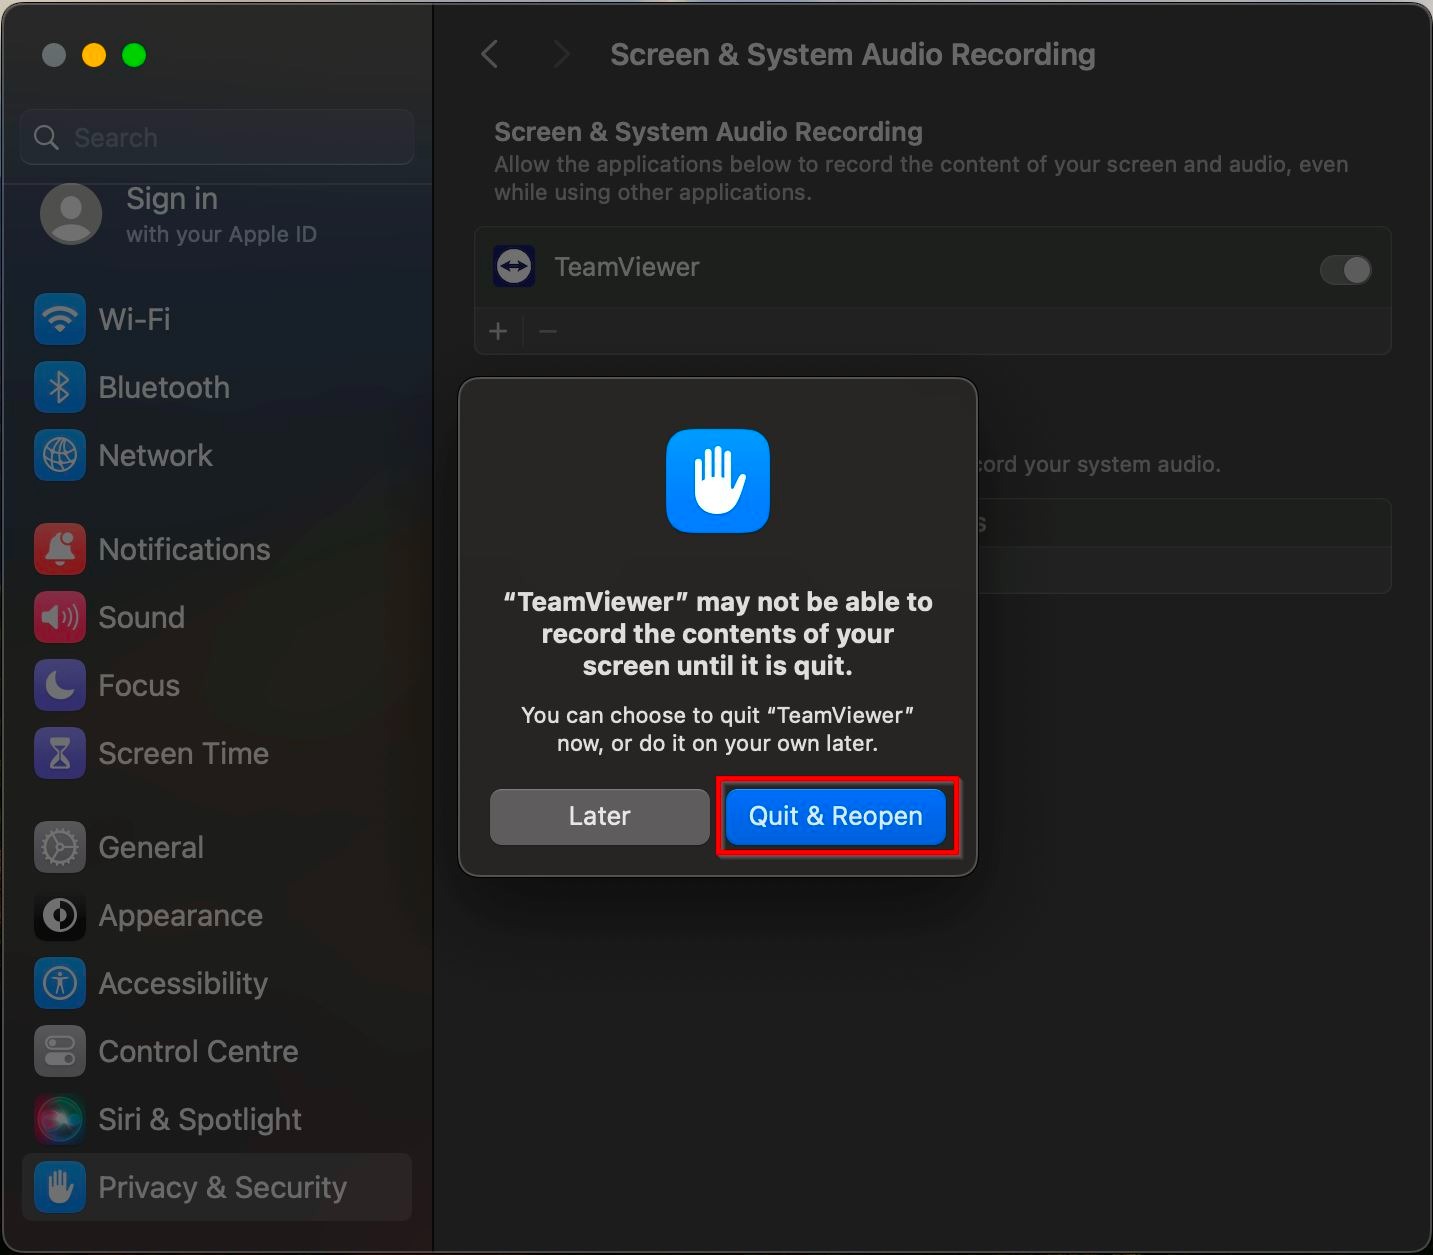Open Bluetooth settings icon
1433x1255 pixels.
(60, 387)
